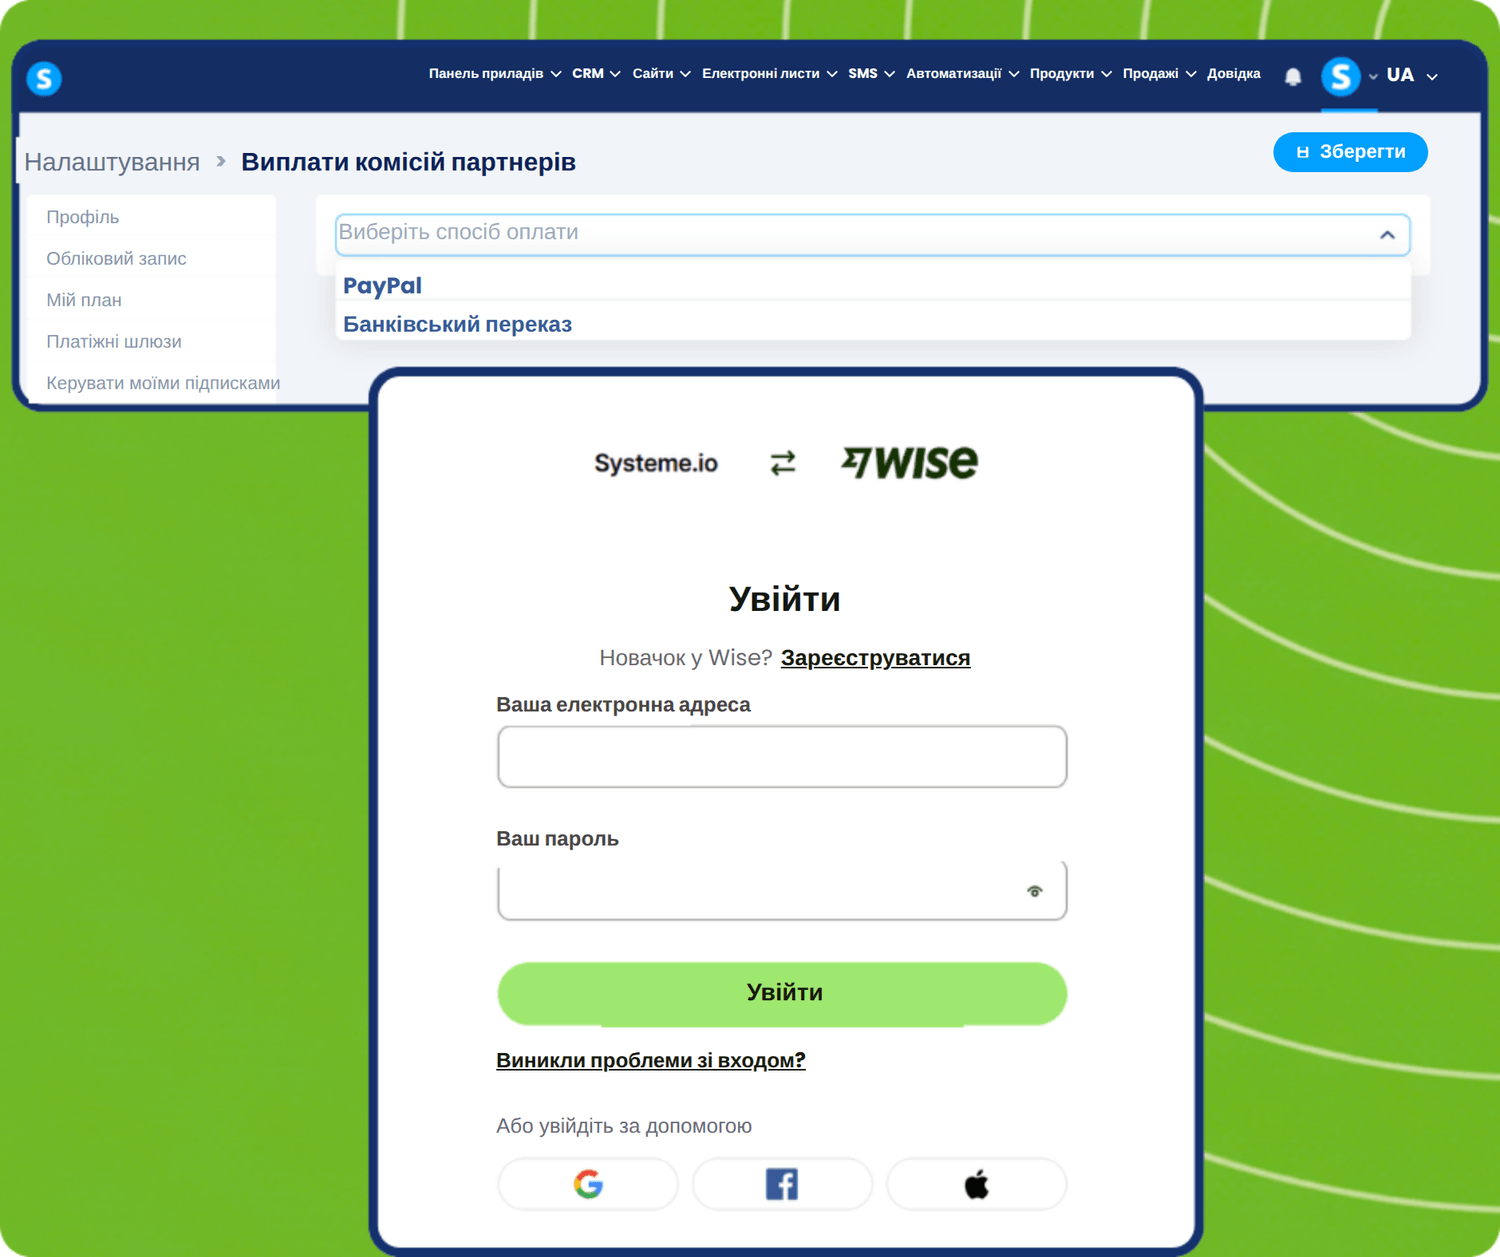Screen dimensions: 1500x1257
Task: Focus the email address field
Action: click(x=782, y=757)
